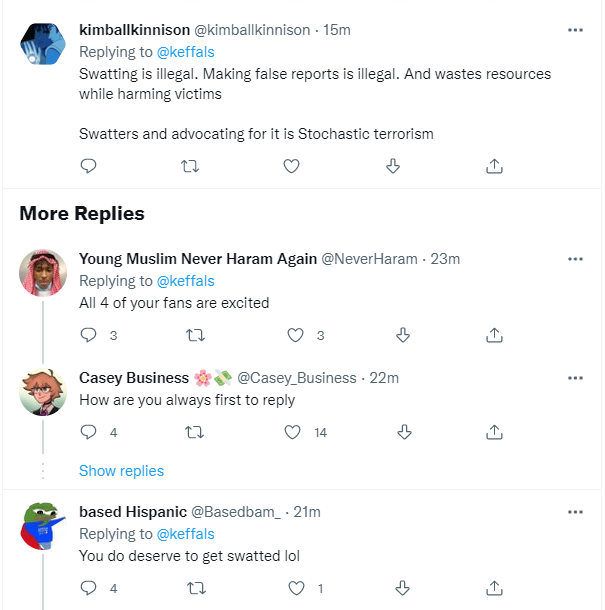Share Casey Business's tweet
The image size is (605, 610).
(493, 432)
